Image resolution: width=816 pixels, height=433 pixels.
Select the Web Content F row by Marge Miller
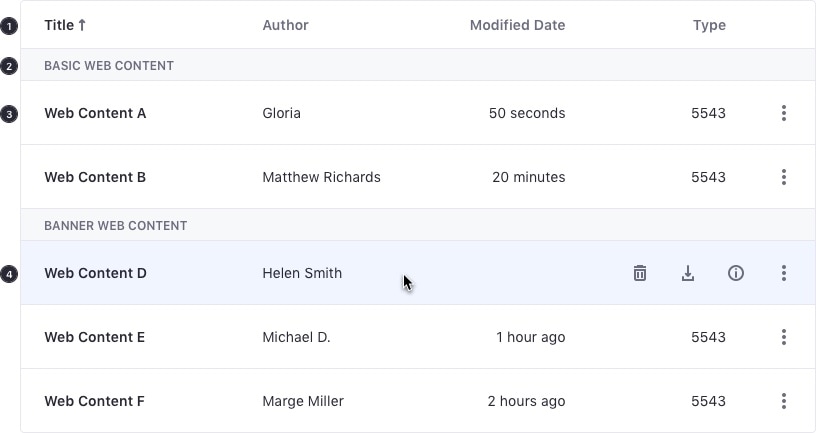[x=303, y=401]
